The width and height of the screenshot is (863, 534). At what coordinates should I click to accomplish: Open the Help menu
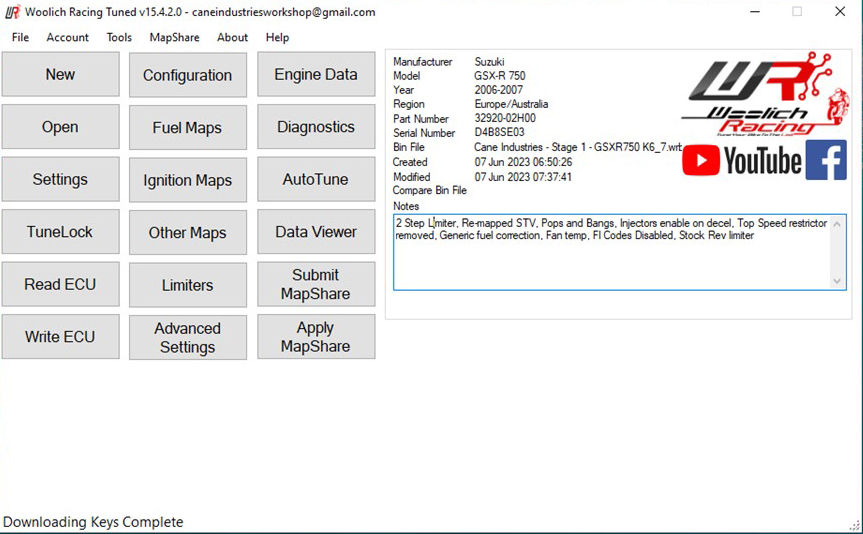point(277,37)
